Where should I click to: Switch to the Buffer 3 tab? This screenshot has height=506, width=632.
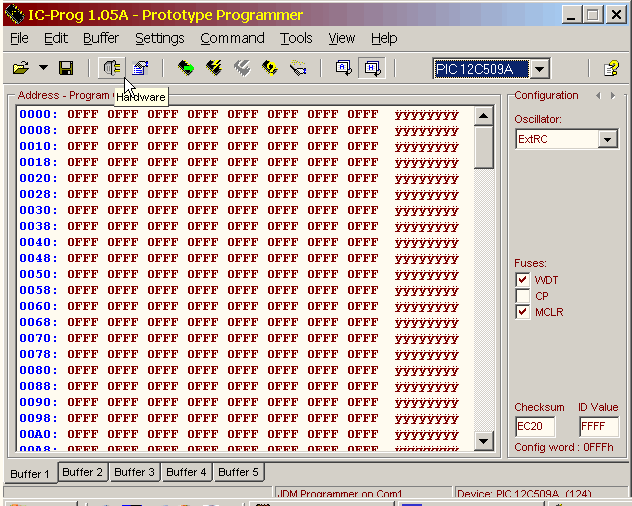tap(134, 472)
